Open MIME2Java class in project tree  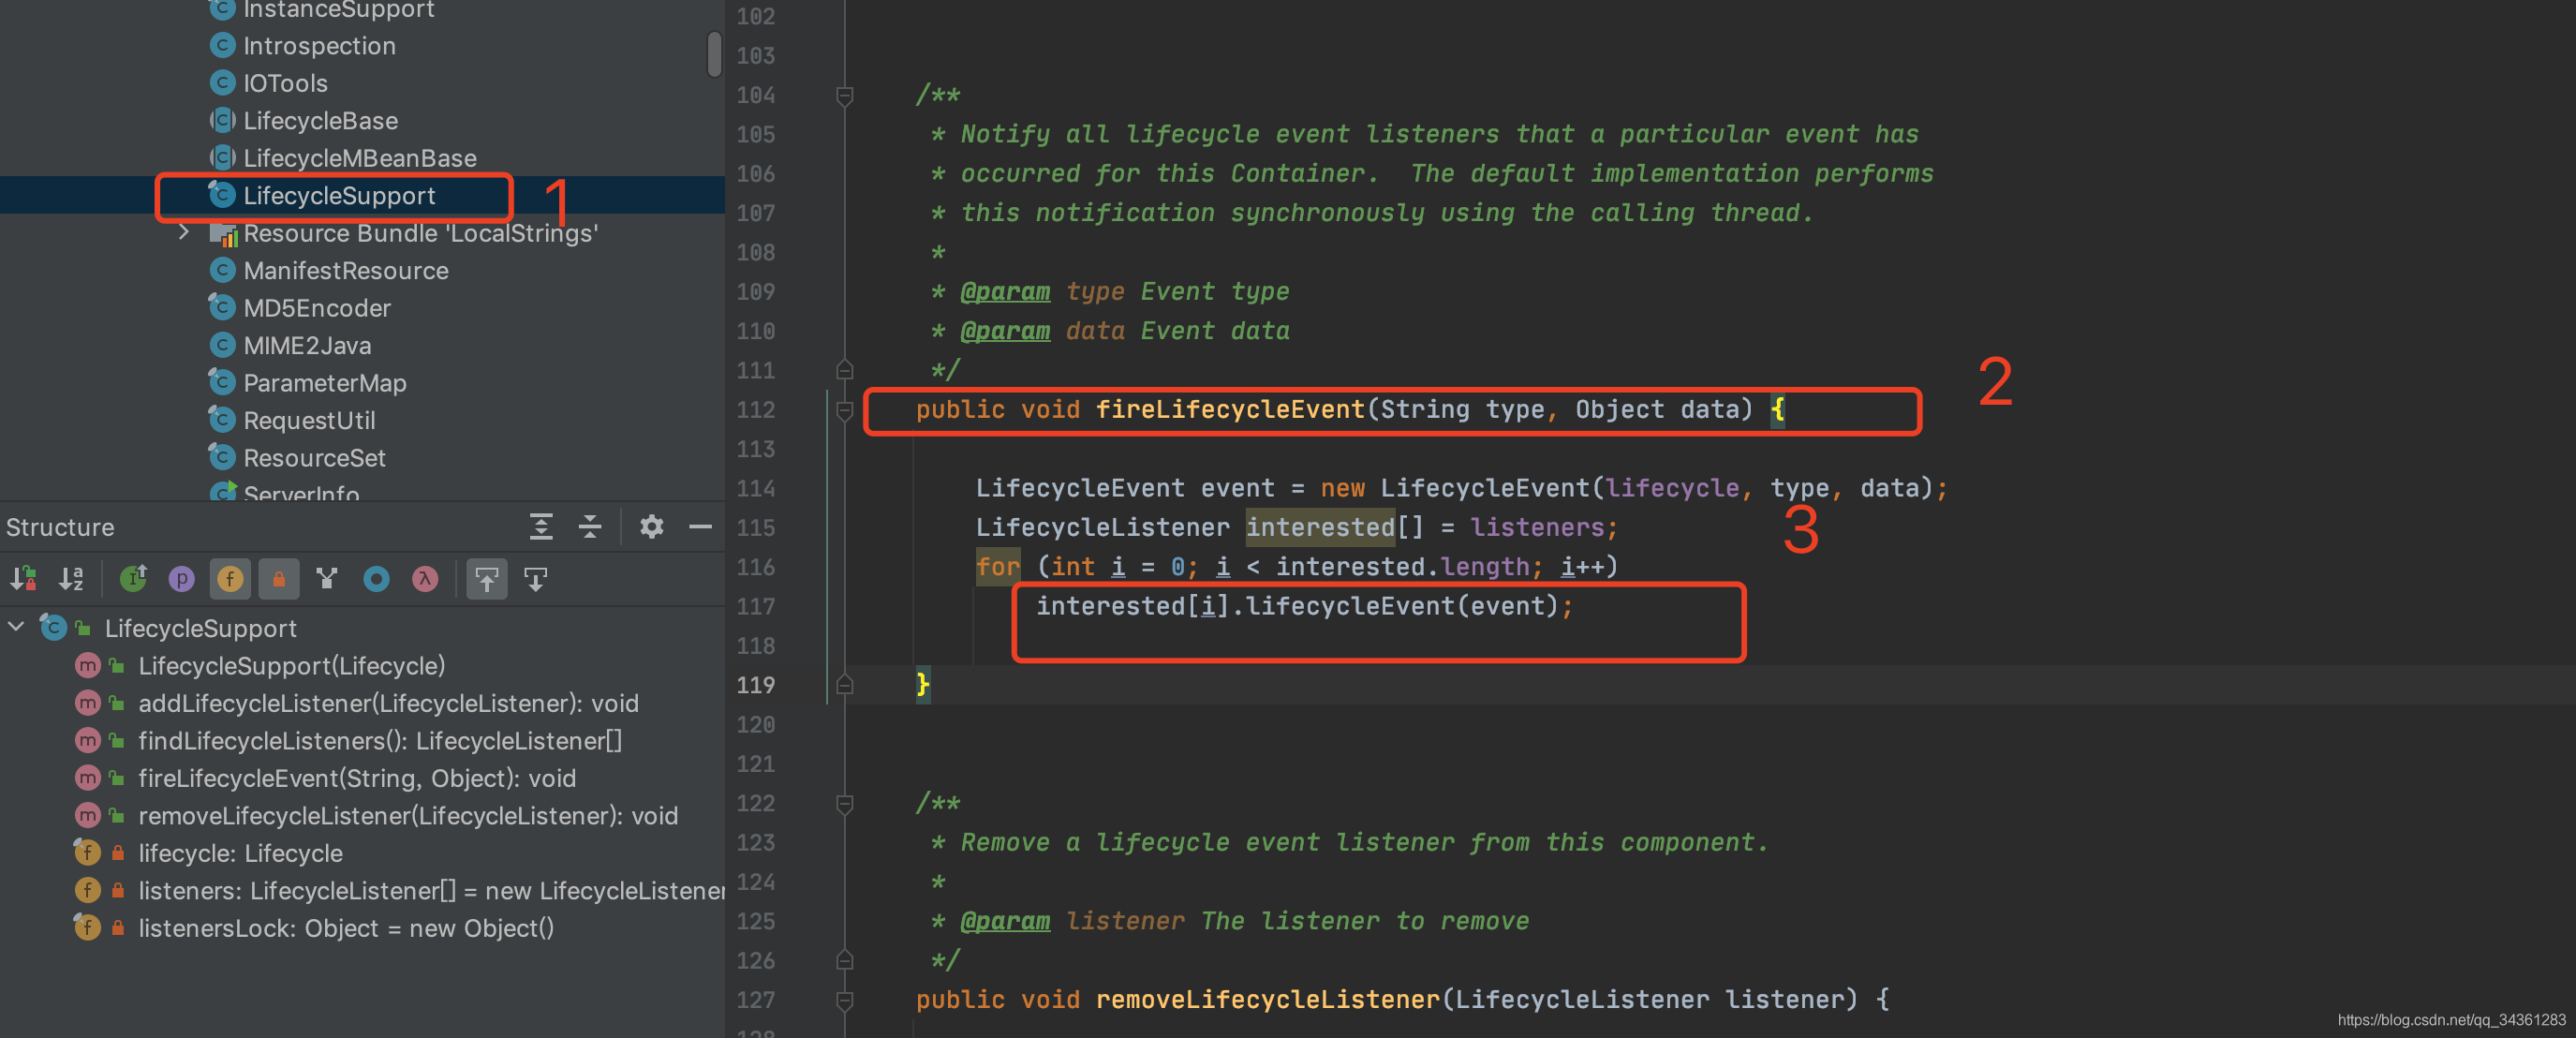pyautogui.click(x=307, y=345)
